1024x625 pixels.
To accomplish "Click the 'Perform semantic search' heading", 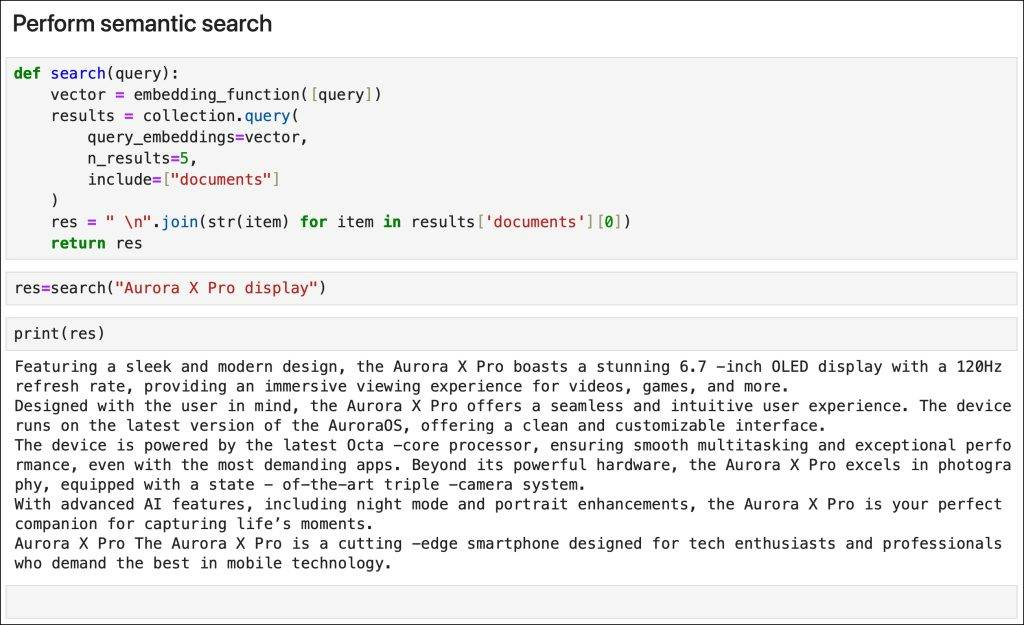I will click(x=142, y=24).
